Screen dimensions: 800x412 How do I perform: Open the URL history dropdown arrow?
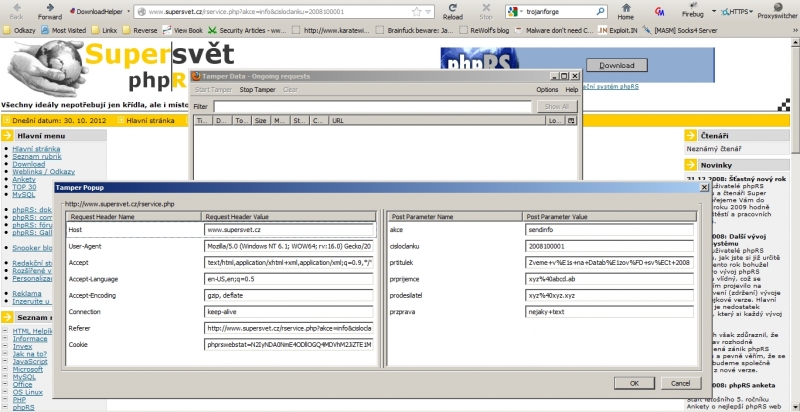428,11
